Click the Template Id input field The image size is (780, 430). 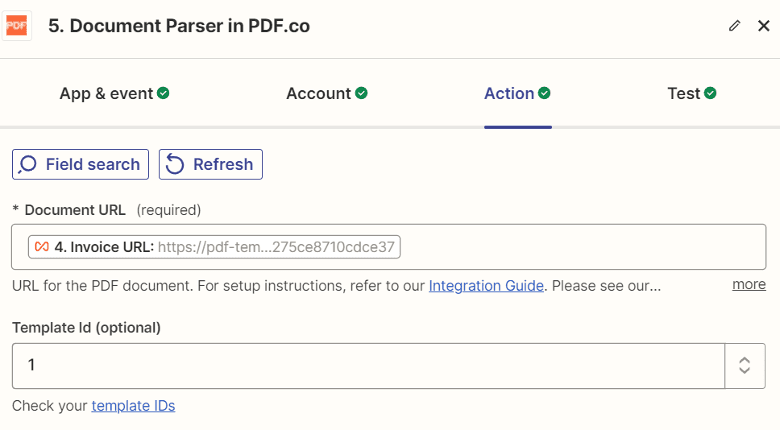(x=368, y=366)
